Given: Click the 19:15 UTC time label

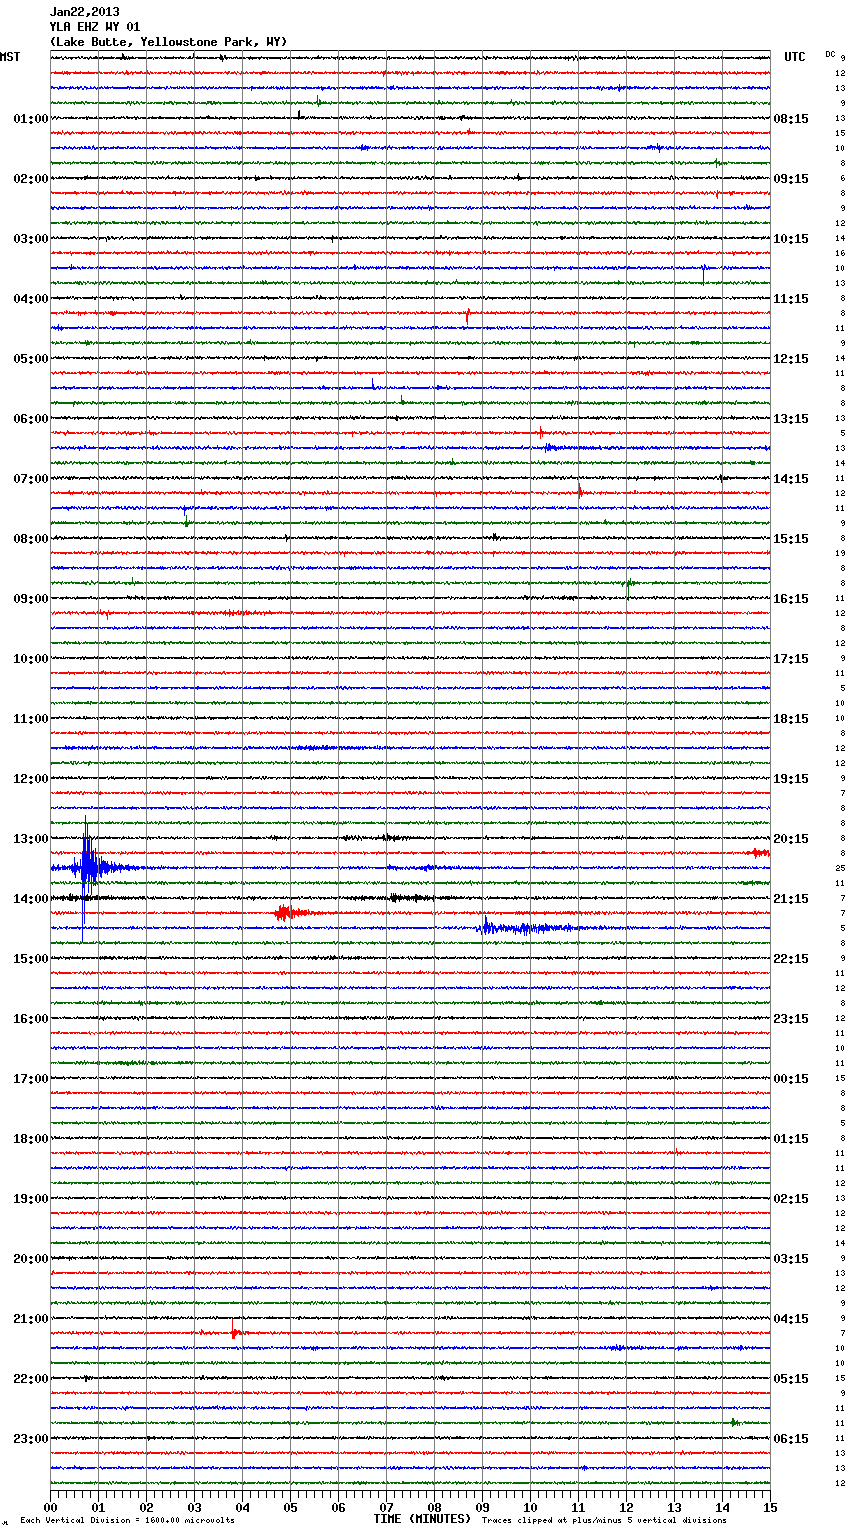Looking at the screenshot, I should click(791, 779).
